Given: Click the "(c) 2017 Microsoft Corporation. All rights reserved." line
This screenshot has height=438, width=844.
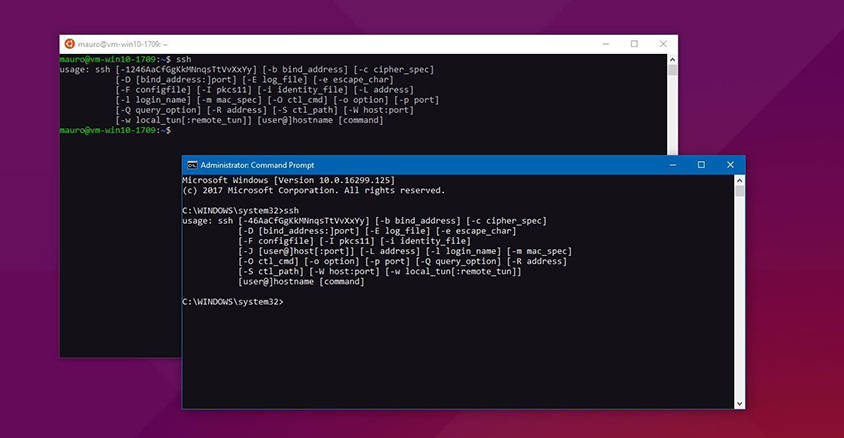Looking at the screenshot, I should click(x=314, y=190).
